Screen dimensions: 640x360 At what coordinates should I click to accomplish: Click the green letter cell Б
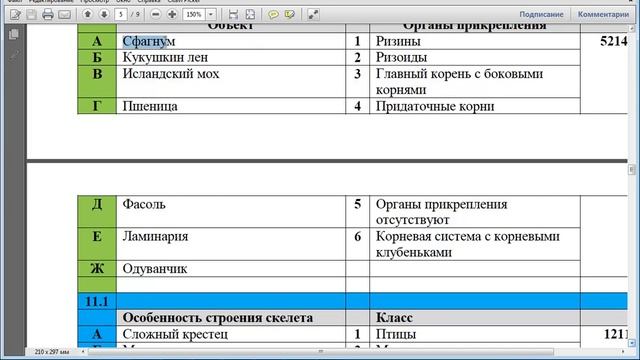(x=97, y=58)
